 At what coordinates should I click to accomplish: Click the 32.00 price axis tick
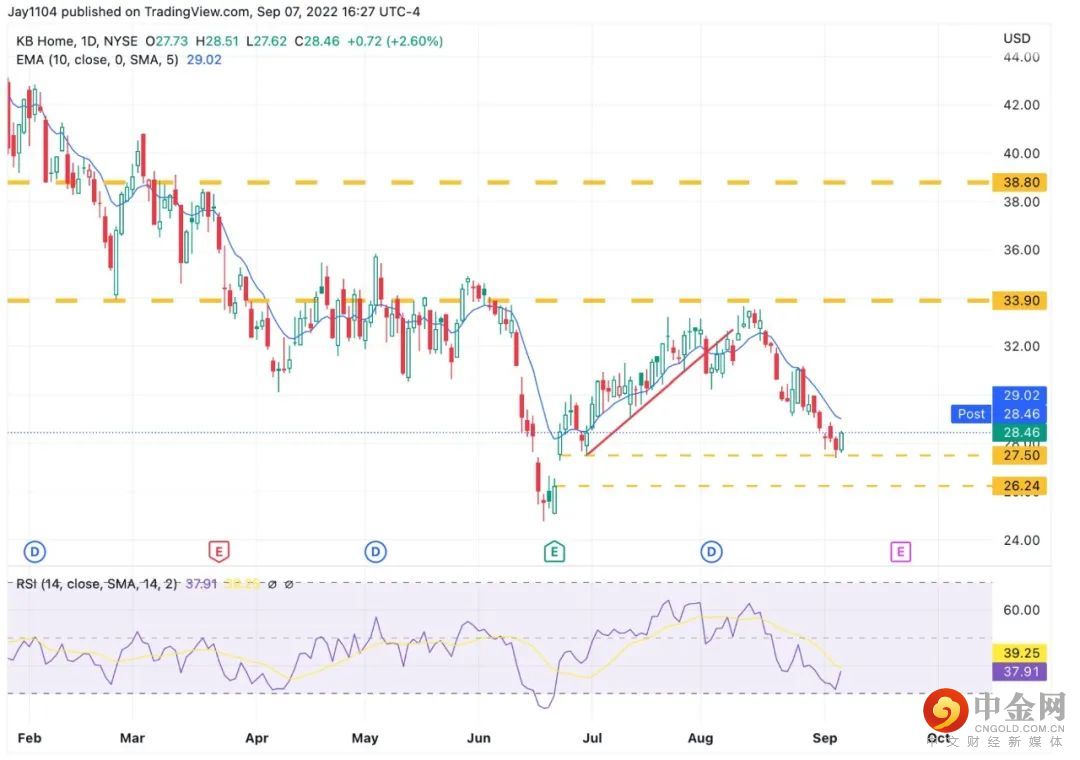tap(1021, 346)
